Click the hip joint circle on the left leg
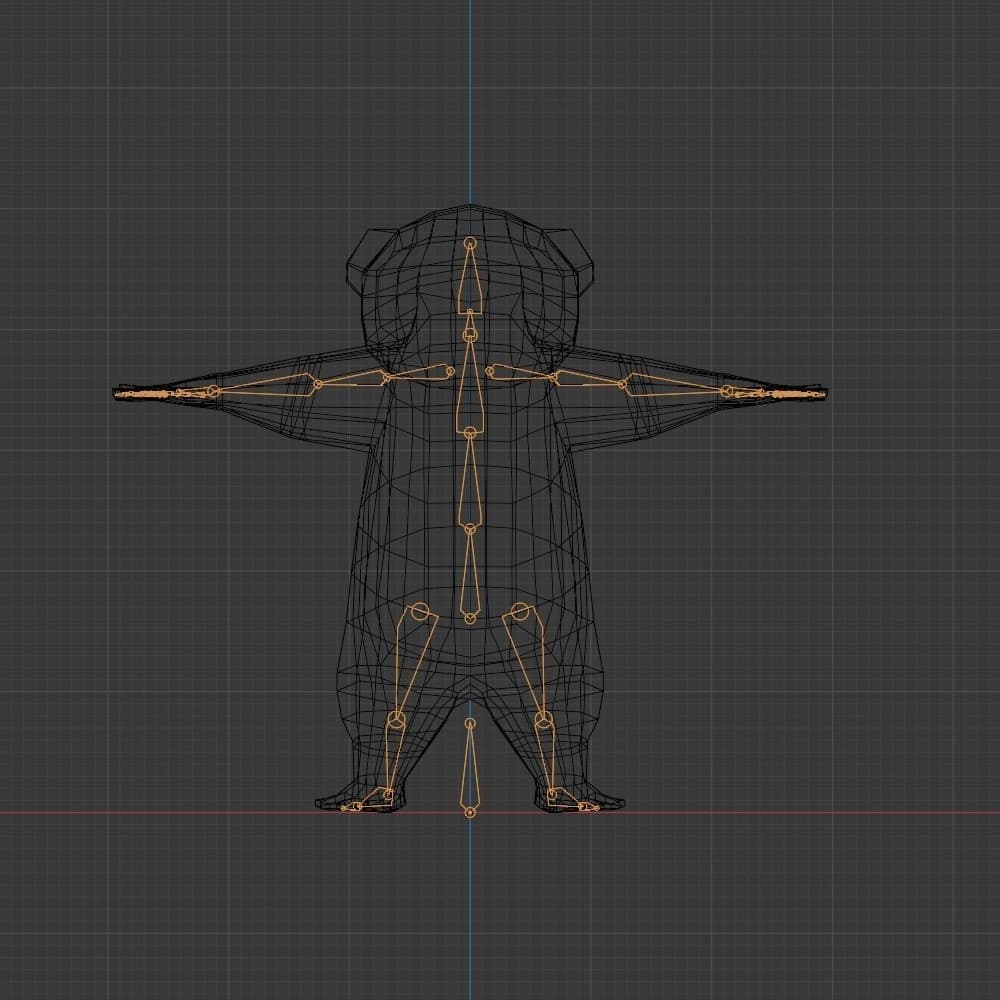The image size is (1000, 1000). click(x=420, y=611)
